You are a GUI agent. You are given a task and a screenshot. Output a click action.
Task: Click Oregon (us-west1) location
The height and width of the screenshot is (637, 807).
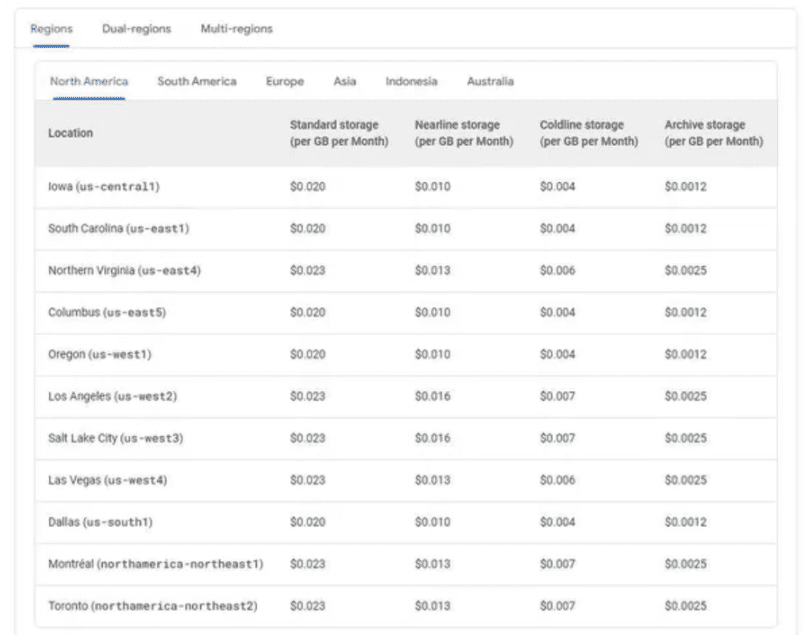100,355
